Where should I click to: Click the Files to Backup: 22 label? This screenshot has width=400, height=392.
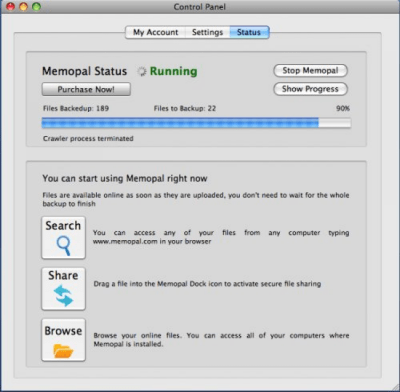pos(185,108)
